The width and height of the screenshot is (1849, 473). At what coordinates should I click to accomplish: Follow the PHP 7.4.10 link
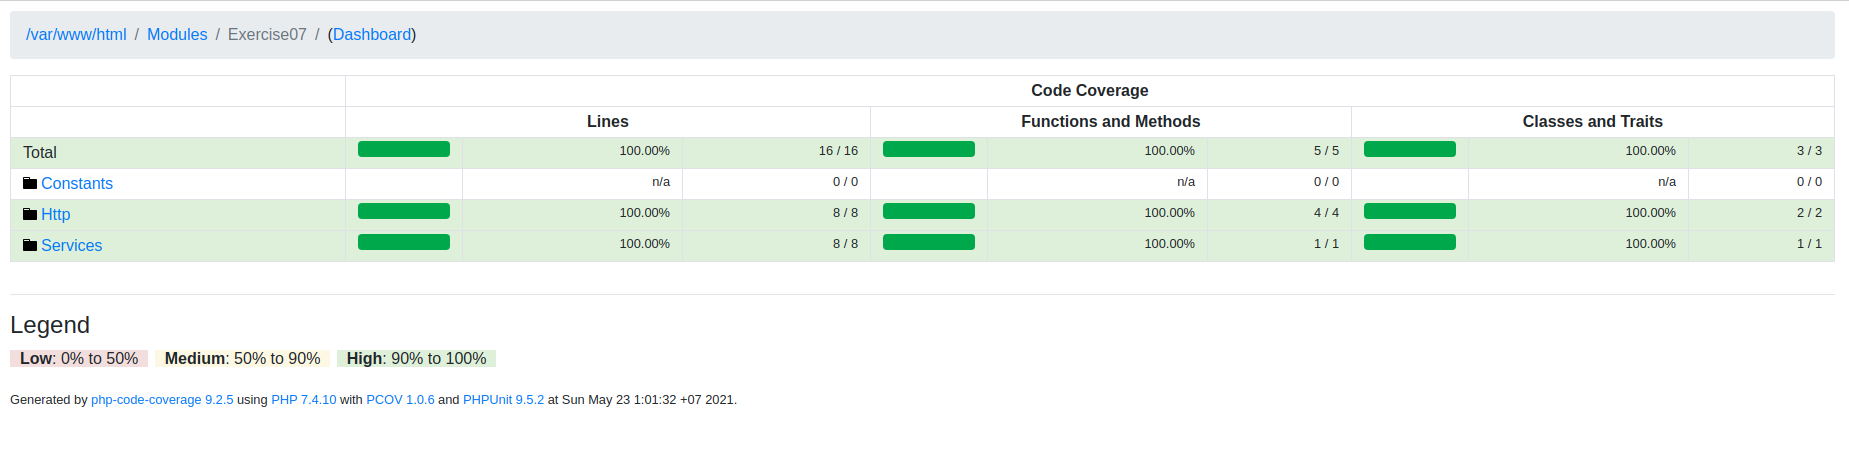pos(304,399)
